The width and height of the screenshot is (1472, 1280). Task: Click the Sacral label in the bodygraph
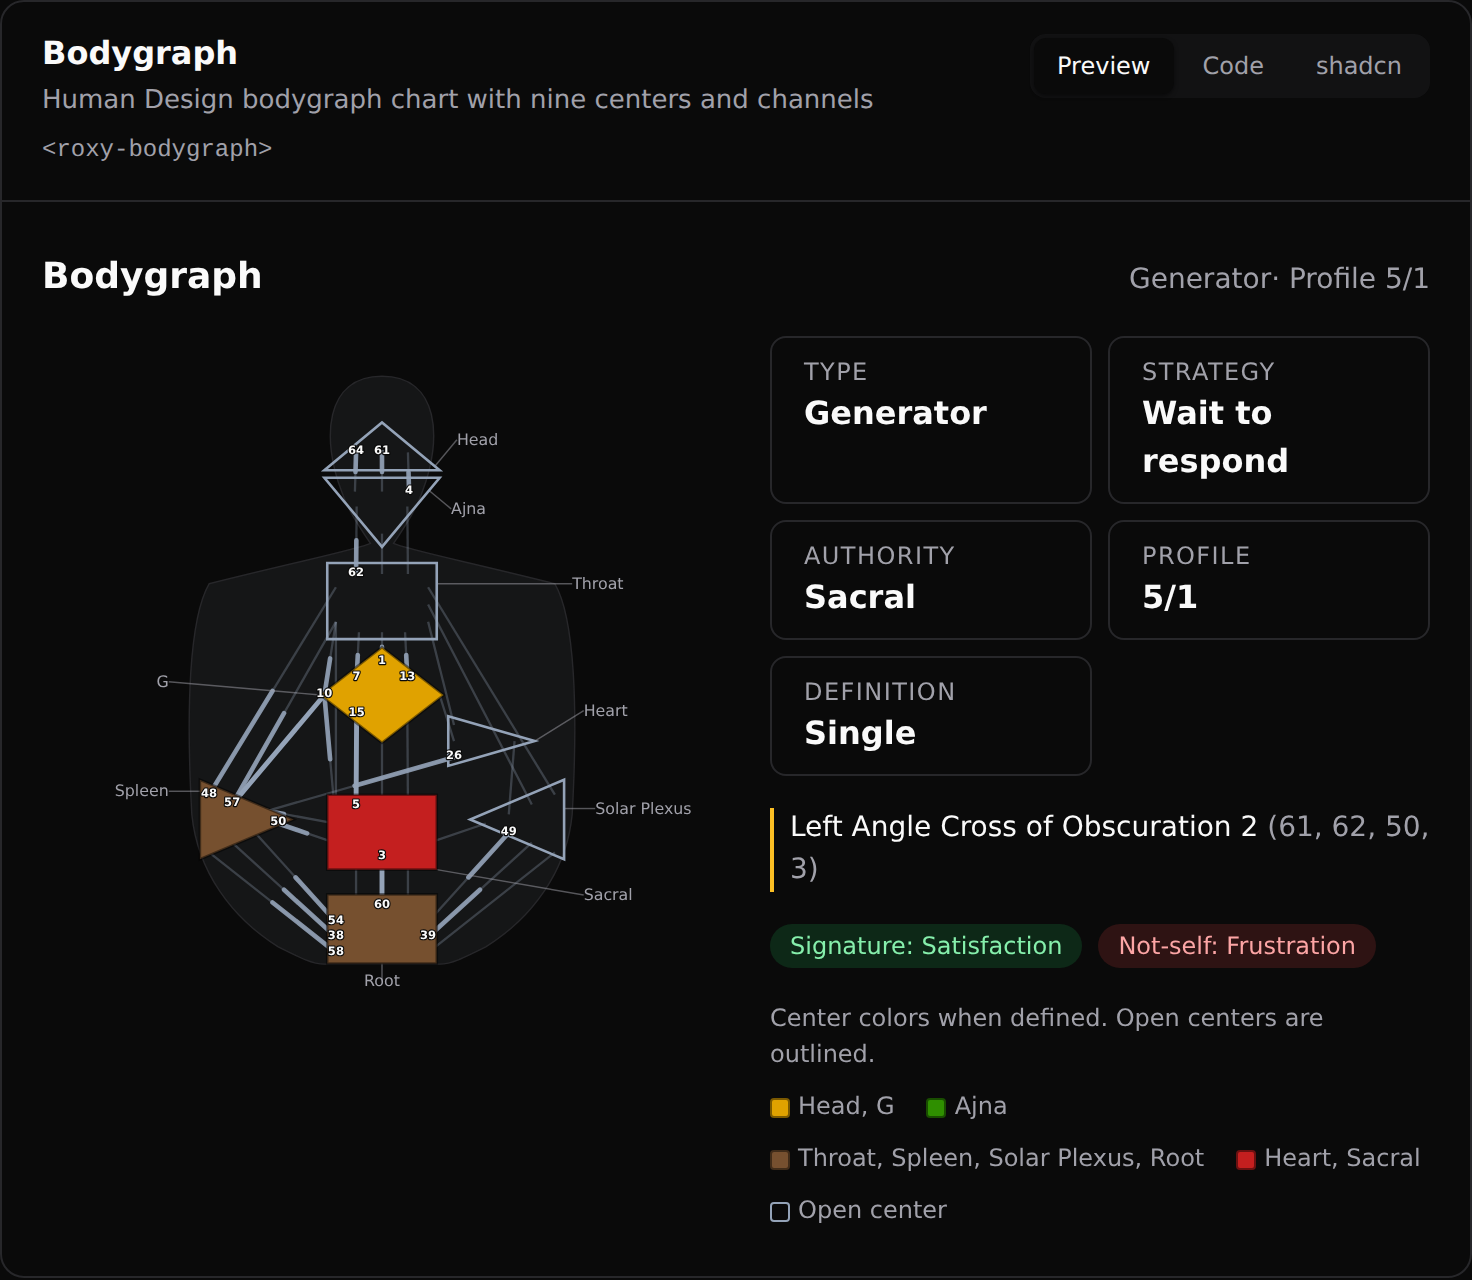[x=608, y=895]
